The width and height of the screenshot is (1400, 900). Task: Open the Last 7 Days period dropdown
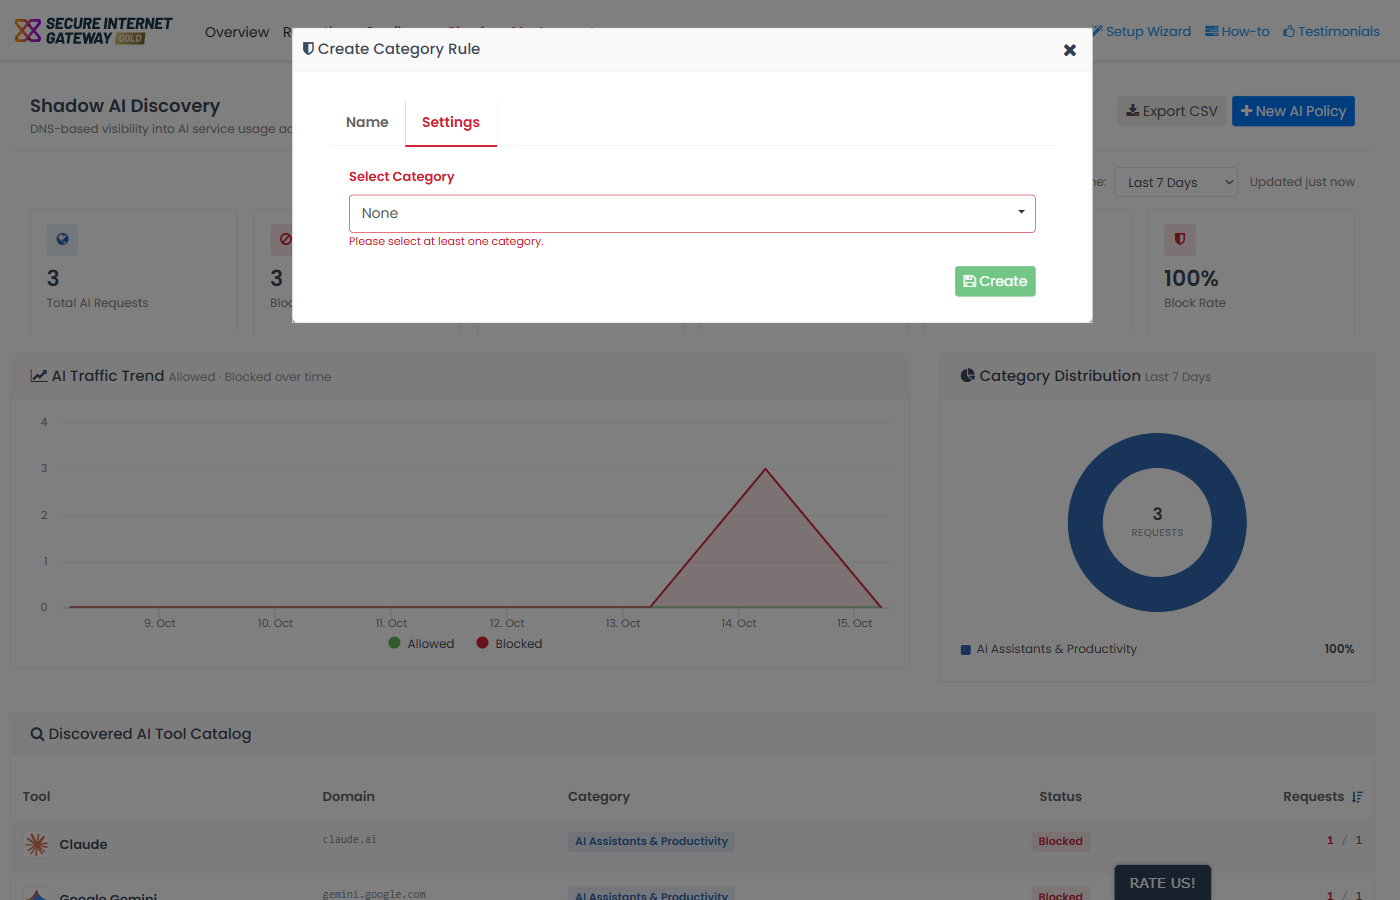coord(1175,182)
